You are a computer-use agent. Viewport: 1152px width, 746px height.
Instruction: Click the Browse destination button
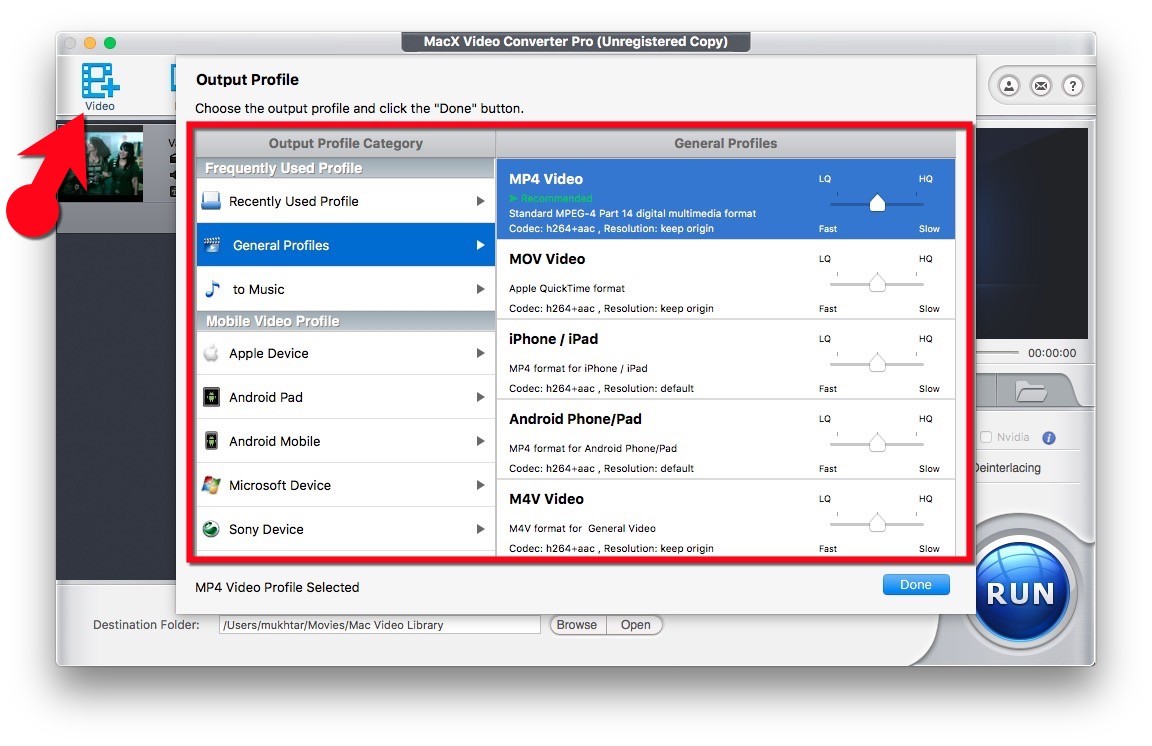click(577, 625)
